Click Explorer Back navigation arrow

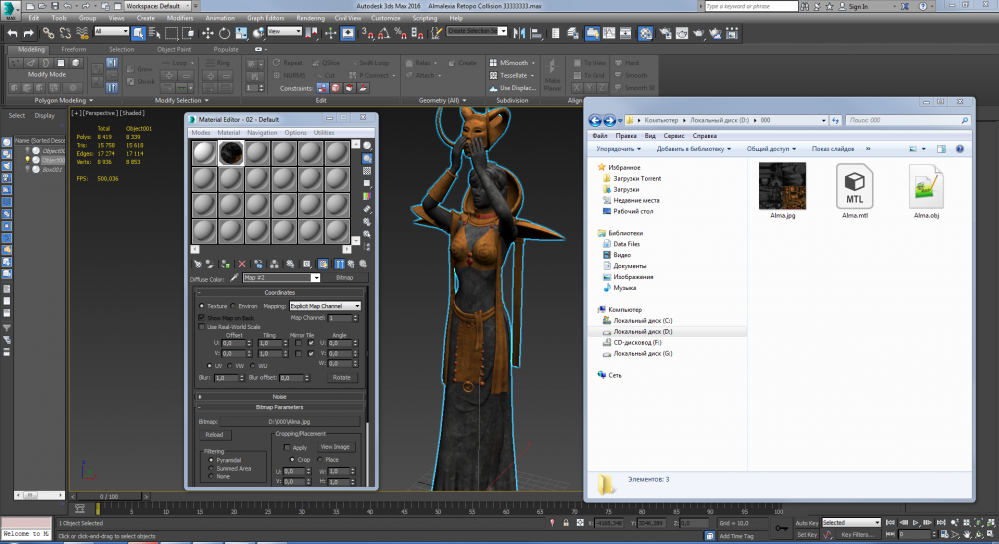pos(595,120)
